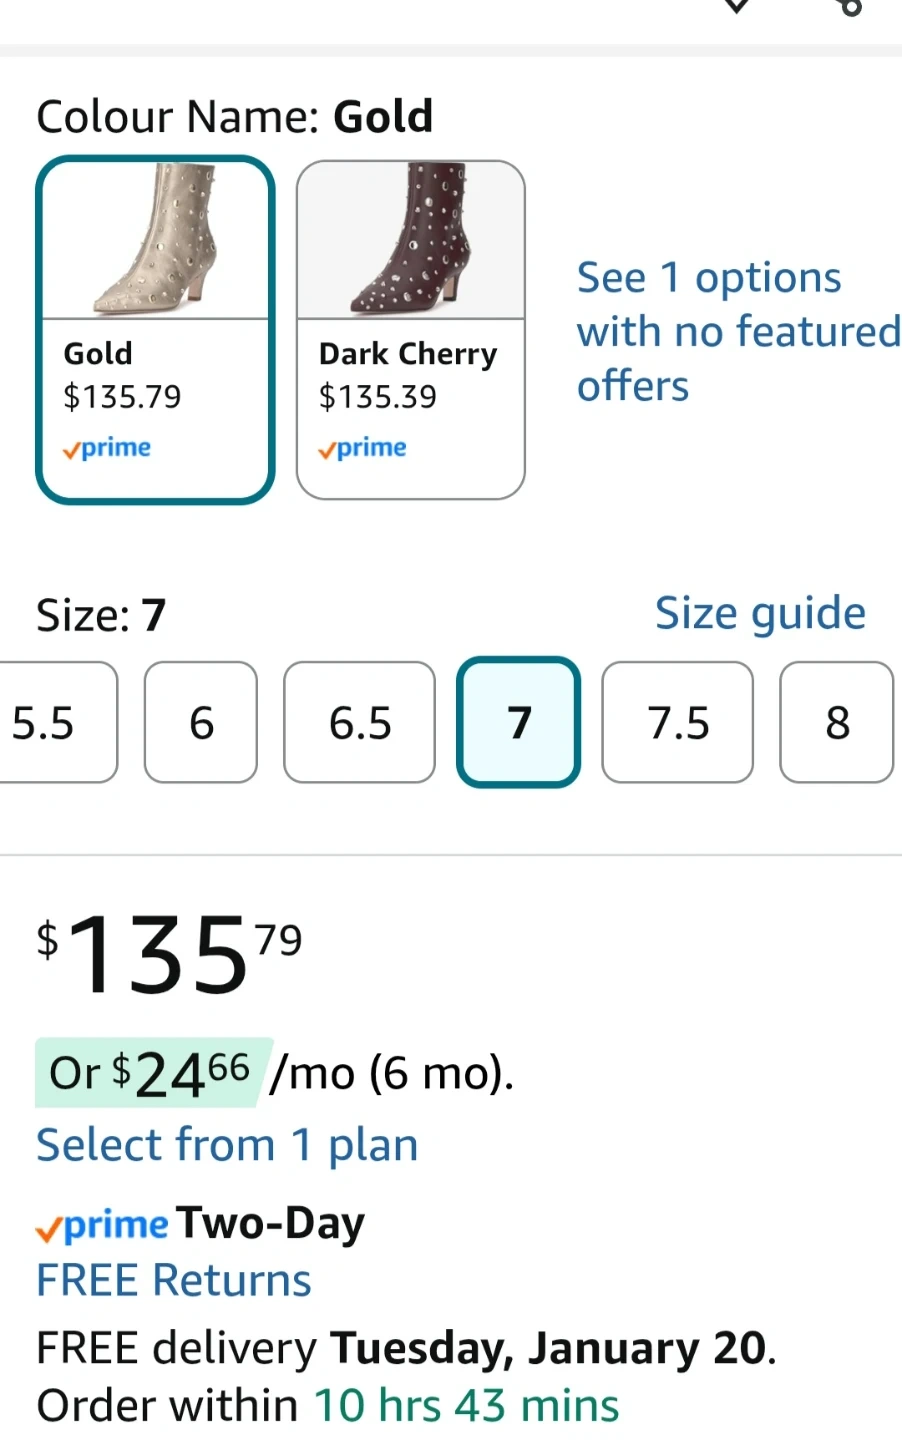Click the prime badge beside Two-Day
This screenshot has width=902, height=1440.
103,1225
